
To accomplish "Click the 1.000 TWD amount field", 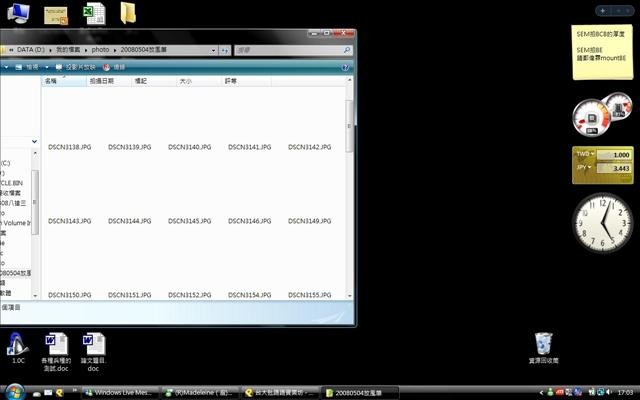I will point(614,155).
